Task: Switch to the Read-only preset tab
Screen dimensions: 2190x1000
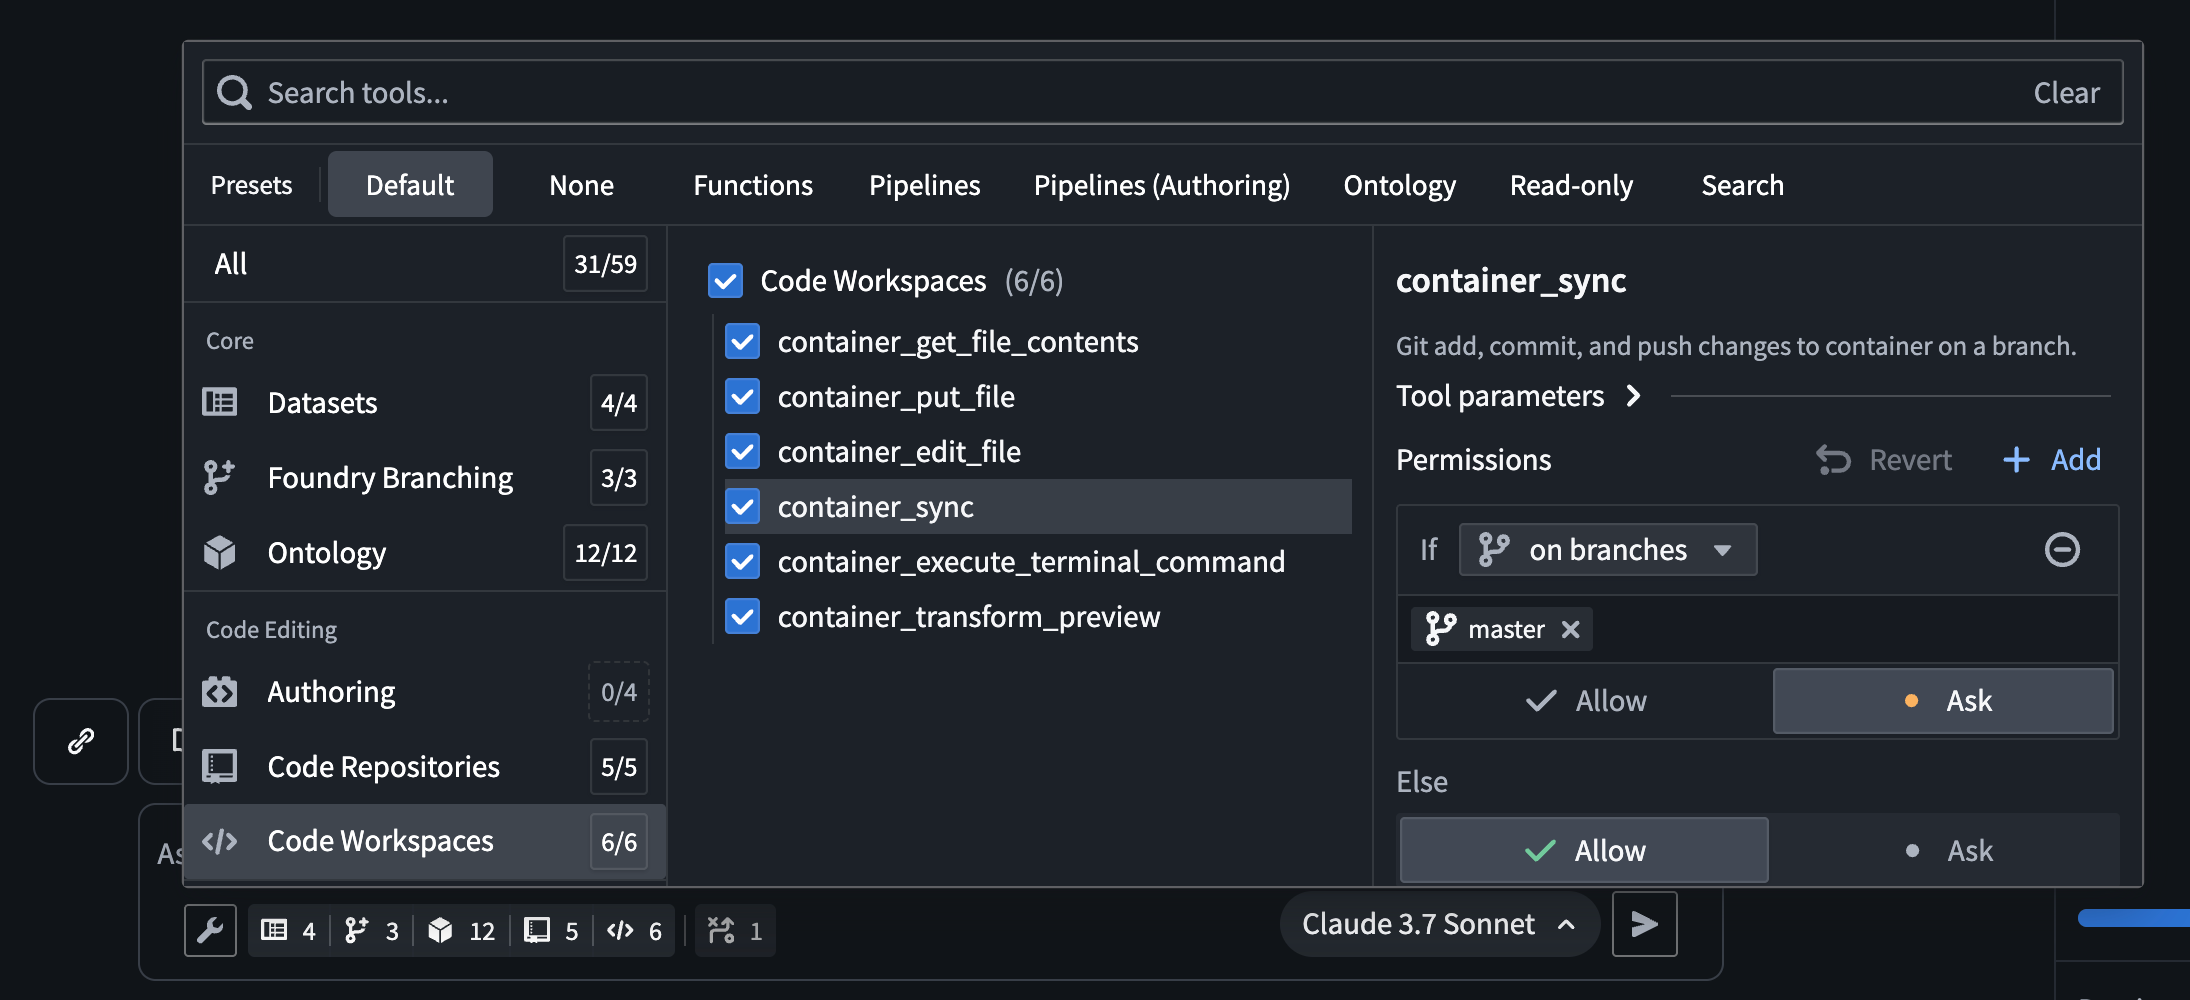Action: pyautogui.click(x=1571, y=184)
